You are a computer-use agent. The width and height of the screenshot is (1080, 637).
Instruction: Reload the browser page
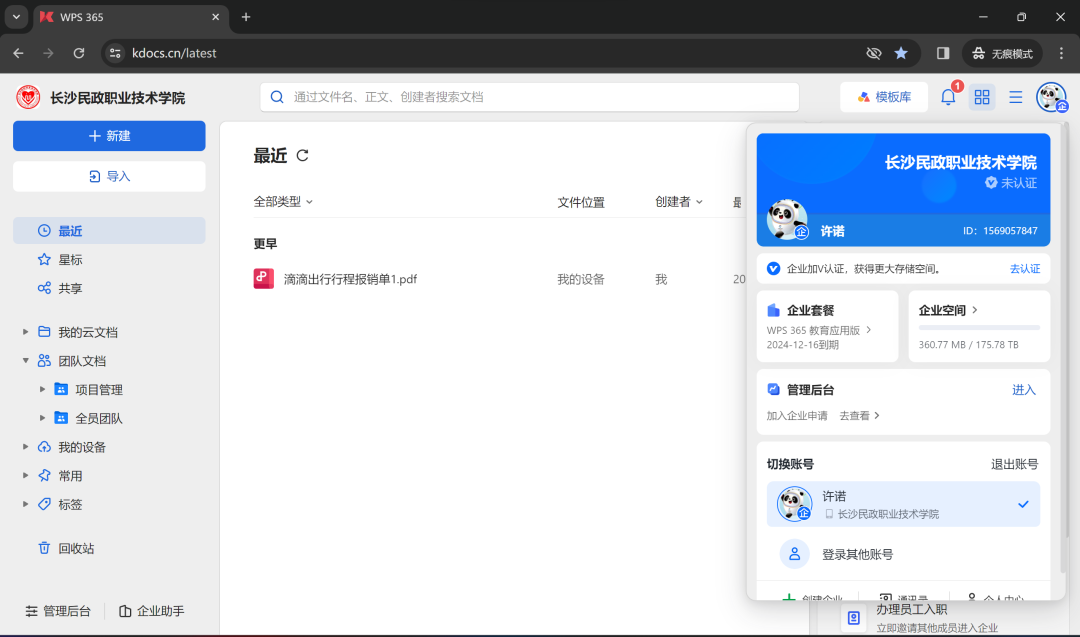tap(79, 53)
